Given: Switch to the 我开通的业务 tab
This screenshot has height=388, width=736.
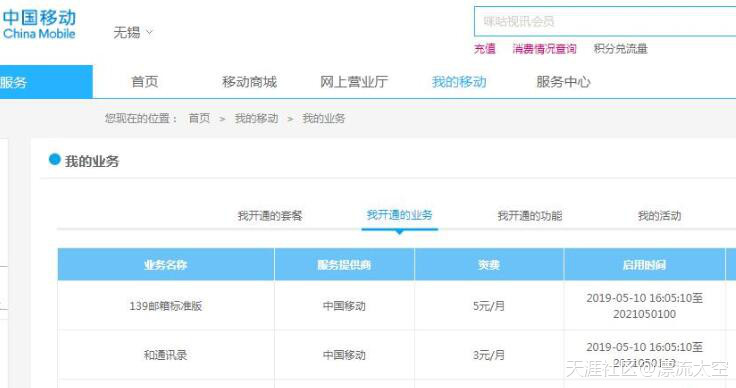Looking at the screenshot, I should [399, 215].
